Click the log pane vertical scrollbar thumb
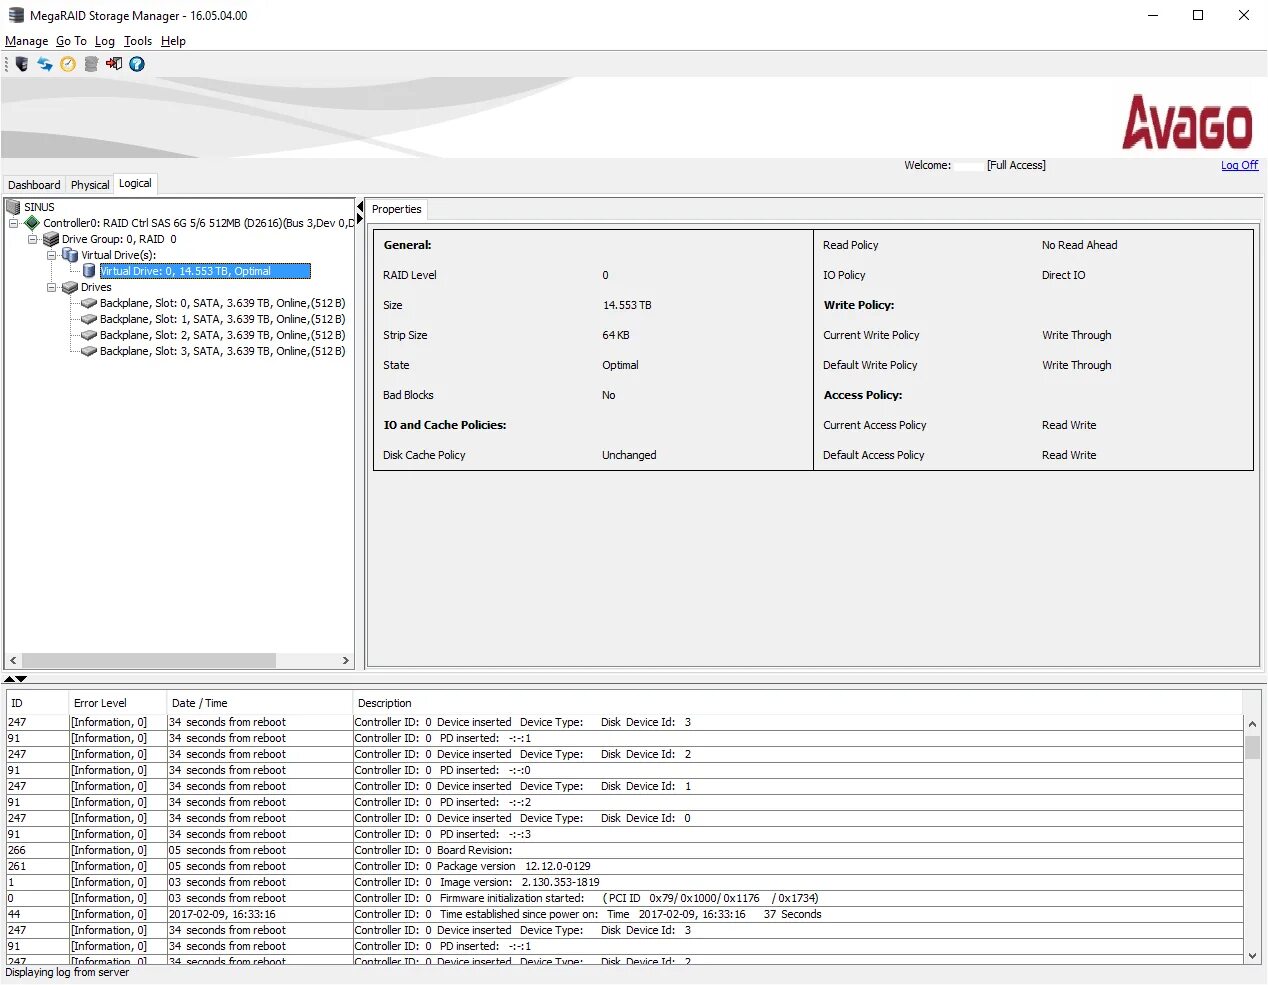The image size is (1268, 985). pyautogui.click(x=1252, y=747)
